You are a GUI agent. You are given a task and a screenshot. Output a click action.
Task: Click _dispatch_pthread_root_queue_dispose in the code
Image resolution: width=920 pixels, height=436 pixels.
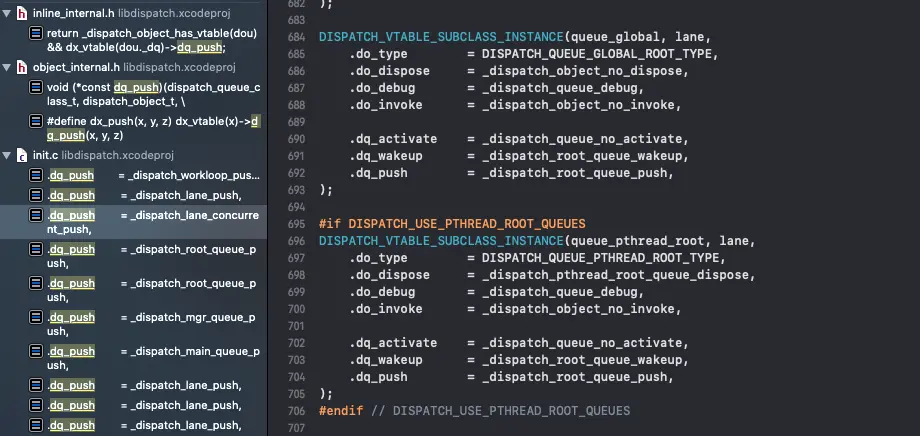[x=615, y=275]
